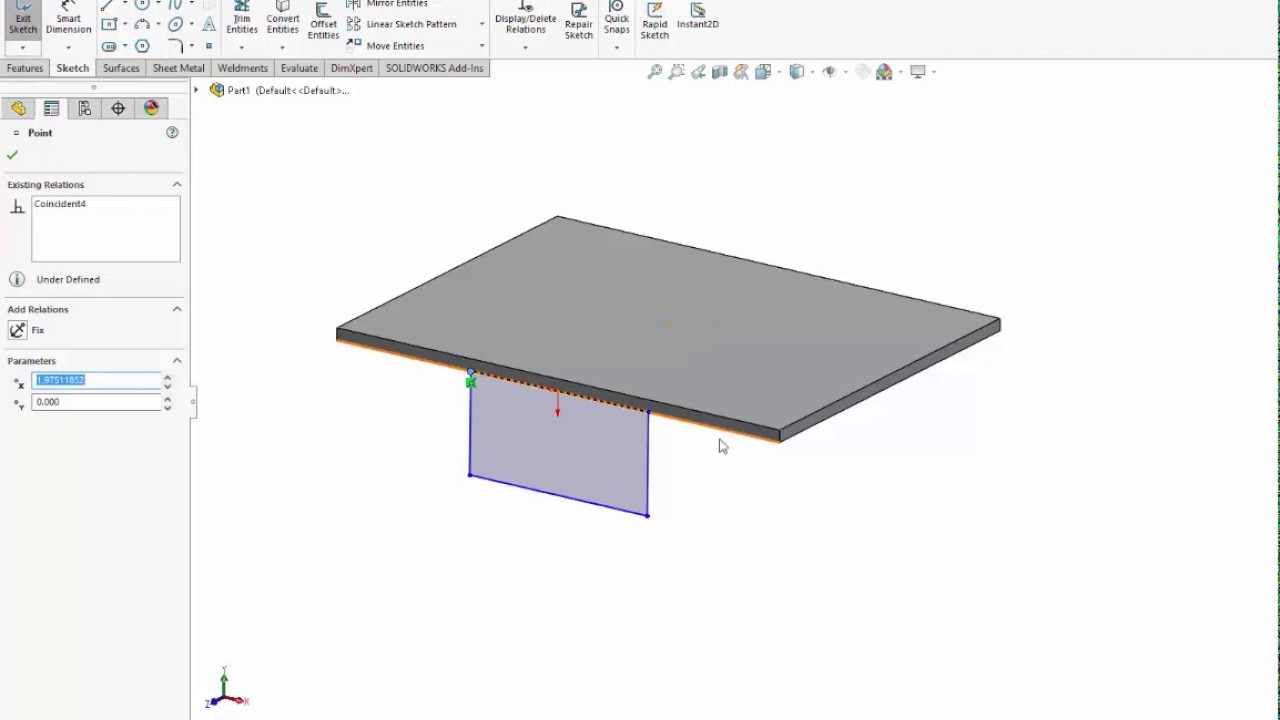Image resolution: width=1280 pixels, height=720 pixels.
Task: Choose the Polygon sketch tool
Action: point(142,46)
